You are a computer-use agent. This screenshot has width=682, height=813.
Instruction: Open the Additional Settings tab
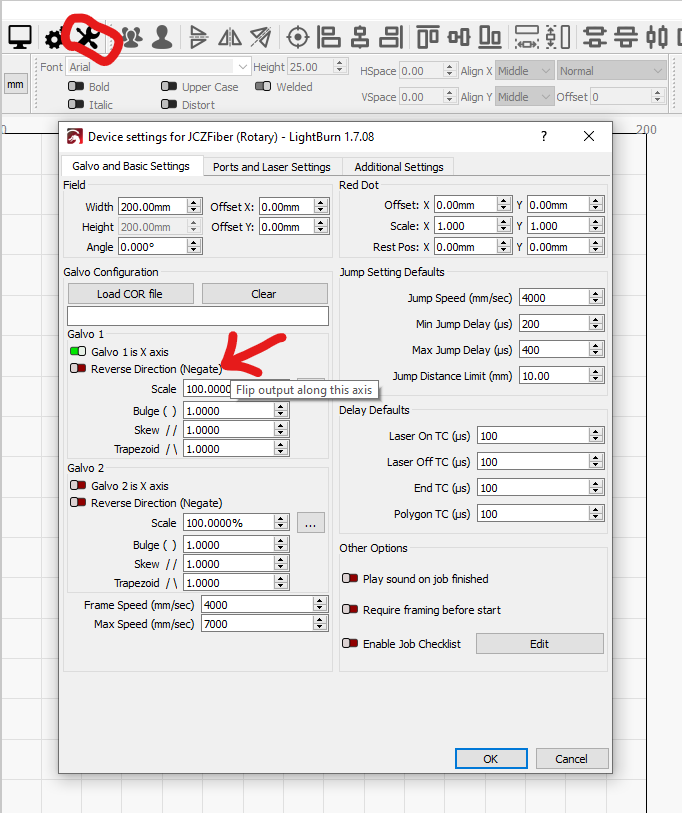tap(399, 167)
